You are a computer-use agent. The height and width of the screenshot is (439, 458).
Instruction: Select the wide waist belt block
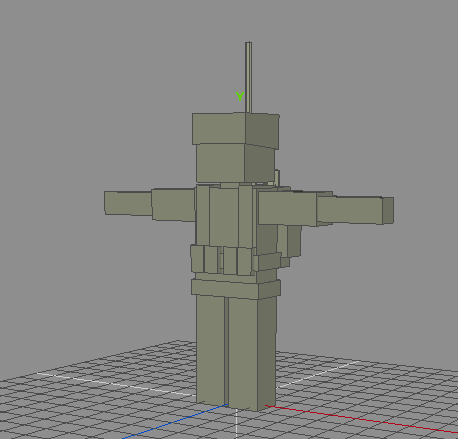coord(236,289)
